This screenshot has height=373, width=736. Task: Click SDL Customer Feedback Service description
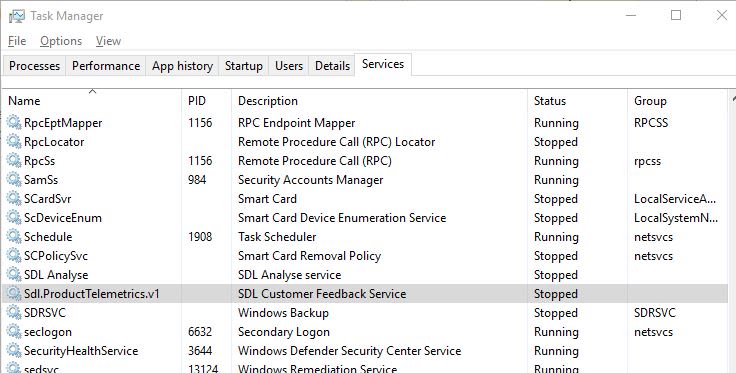pyautogui.click(x=322, y=294)
